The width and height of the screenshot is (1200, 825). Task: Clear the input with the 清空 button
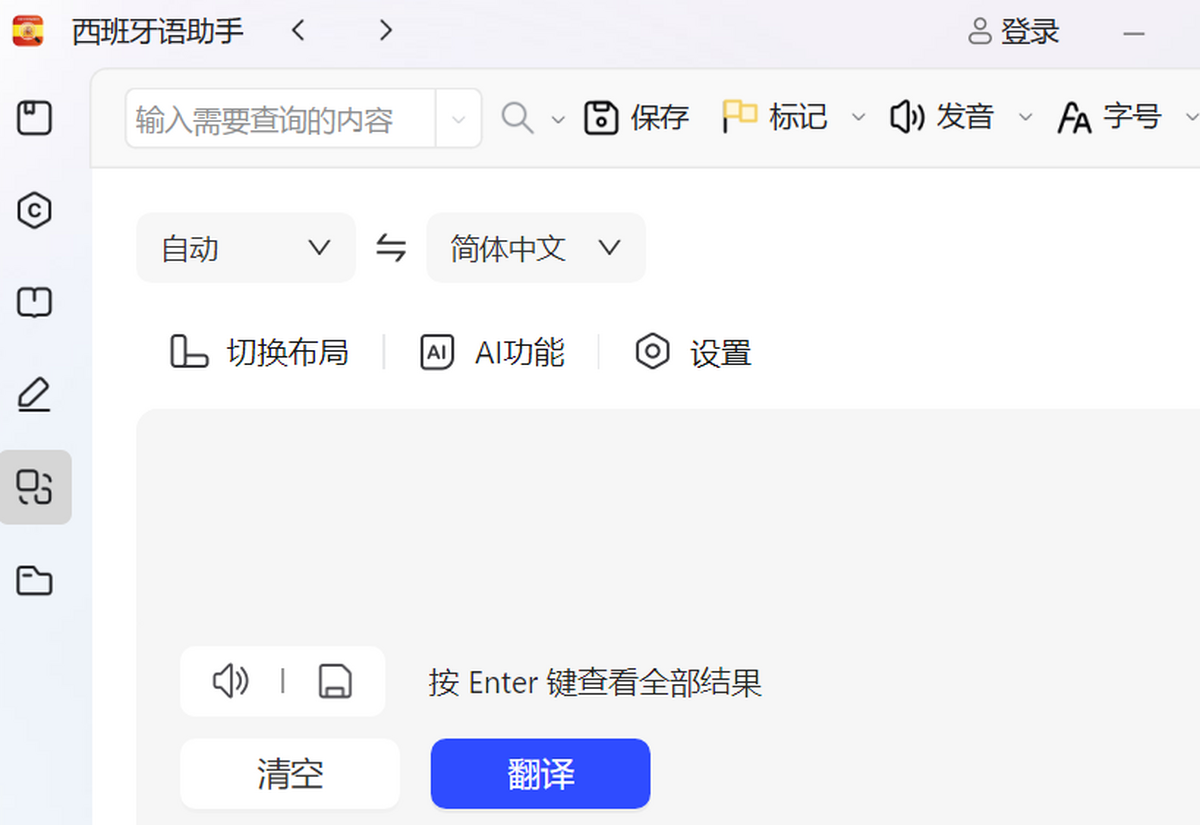click(x=289, y=772)
